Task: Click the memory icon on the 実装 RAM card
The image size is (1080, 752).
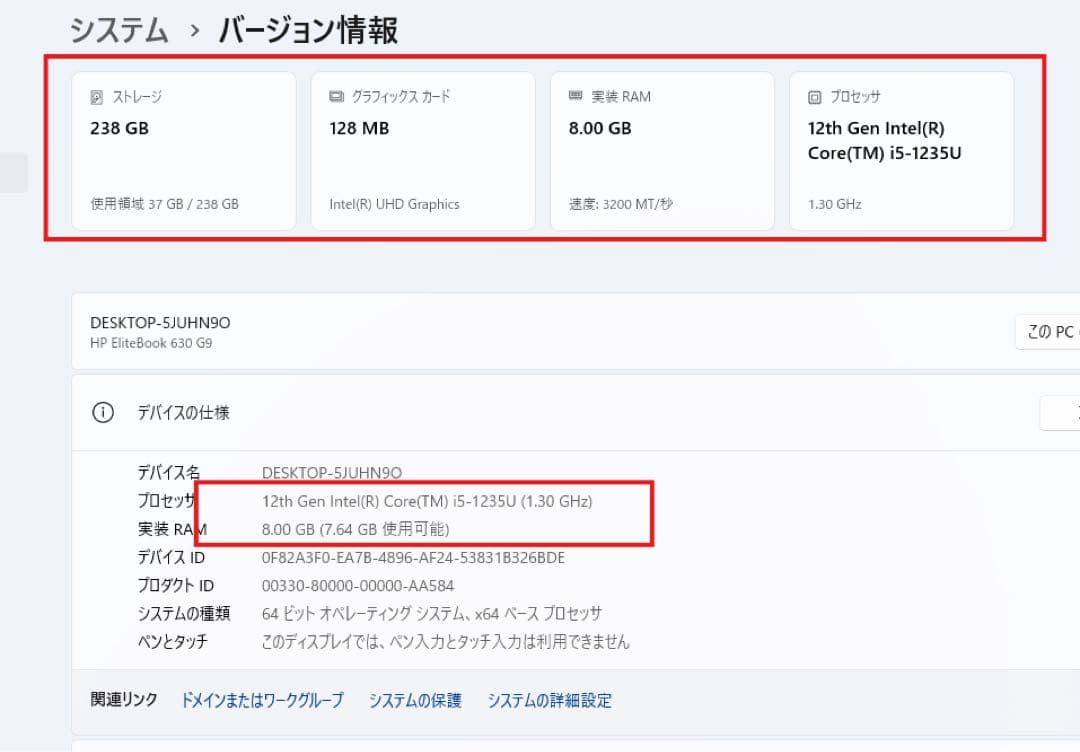Action: click(574, 96)
